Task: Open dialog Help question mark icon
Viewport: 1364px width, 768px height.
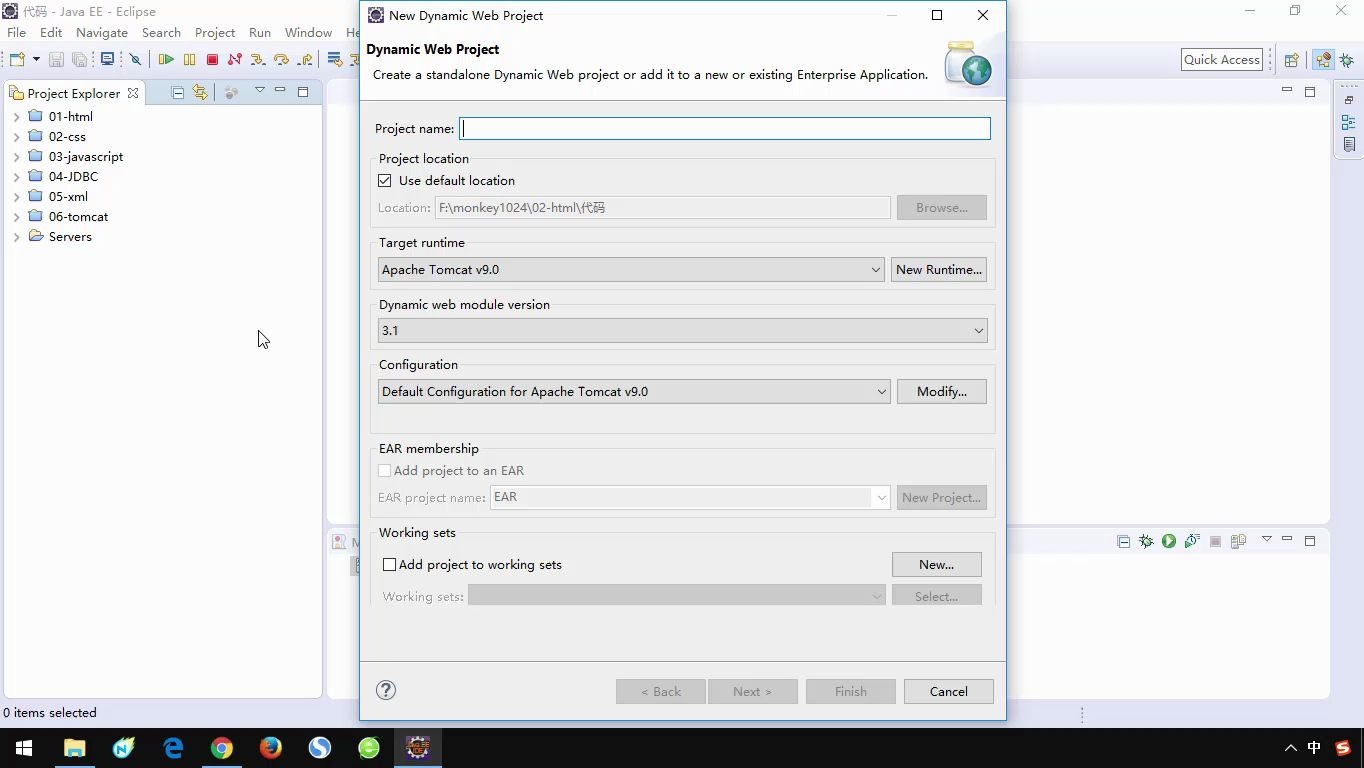Action: click(x=386, y=690)
